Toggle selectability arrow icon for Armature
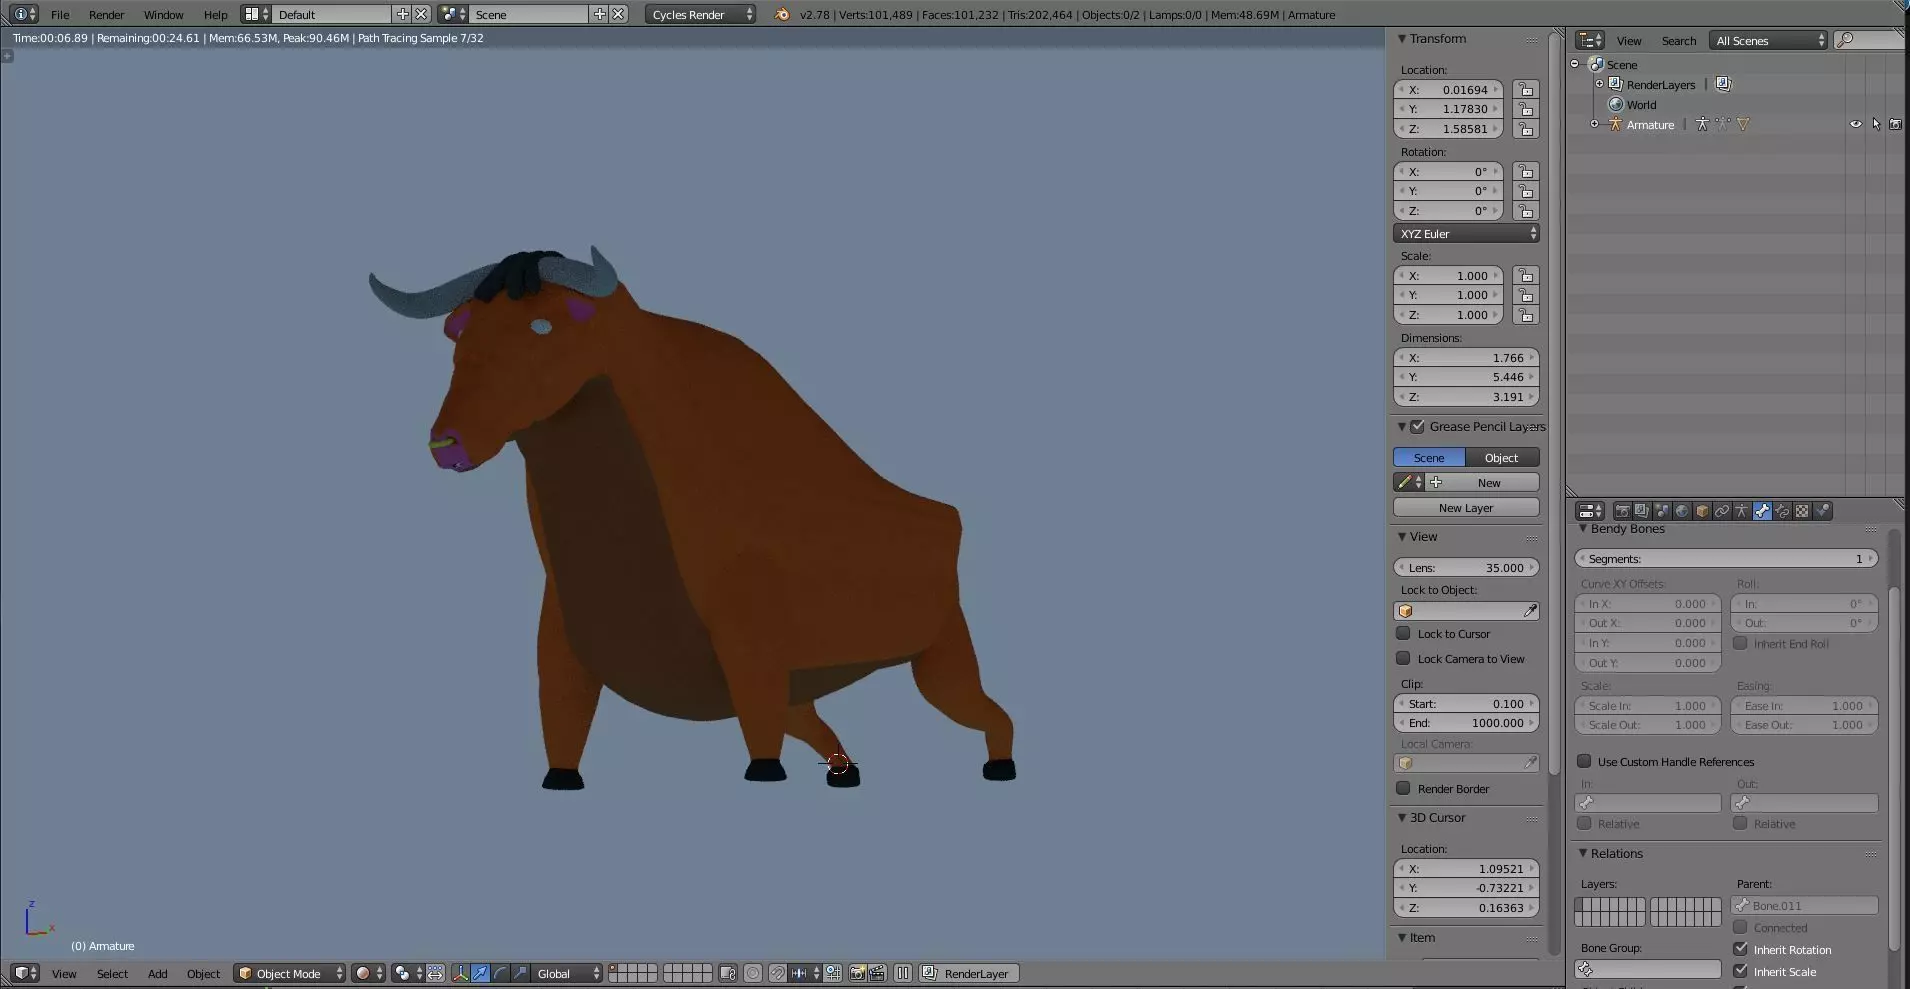 pyautogui.click(x=1876, y=125)
